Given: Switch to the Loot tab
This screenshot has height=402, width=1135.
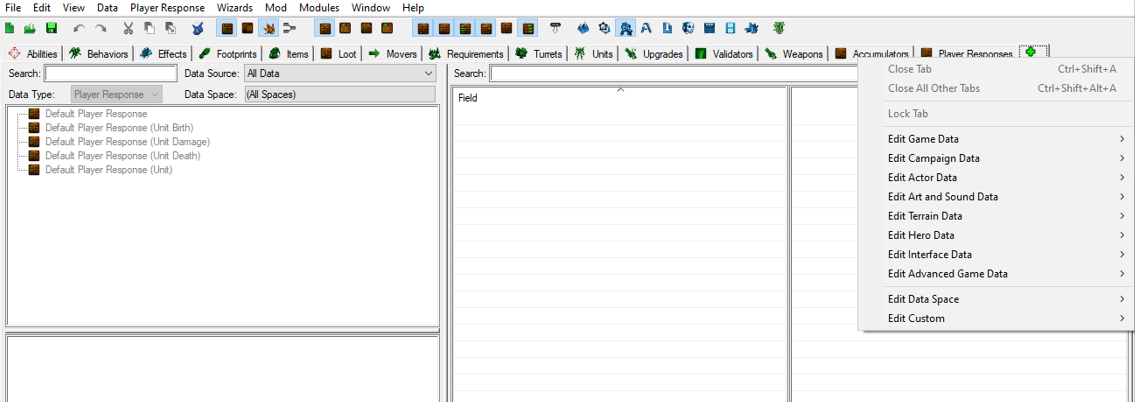Looking at the screenshot, I should coord(338,54).
